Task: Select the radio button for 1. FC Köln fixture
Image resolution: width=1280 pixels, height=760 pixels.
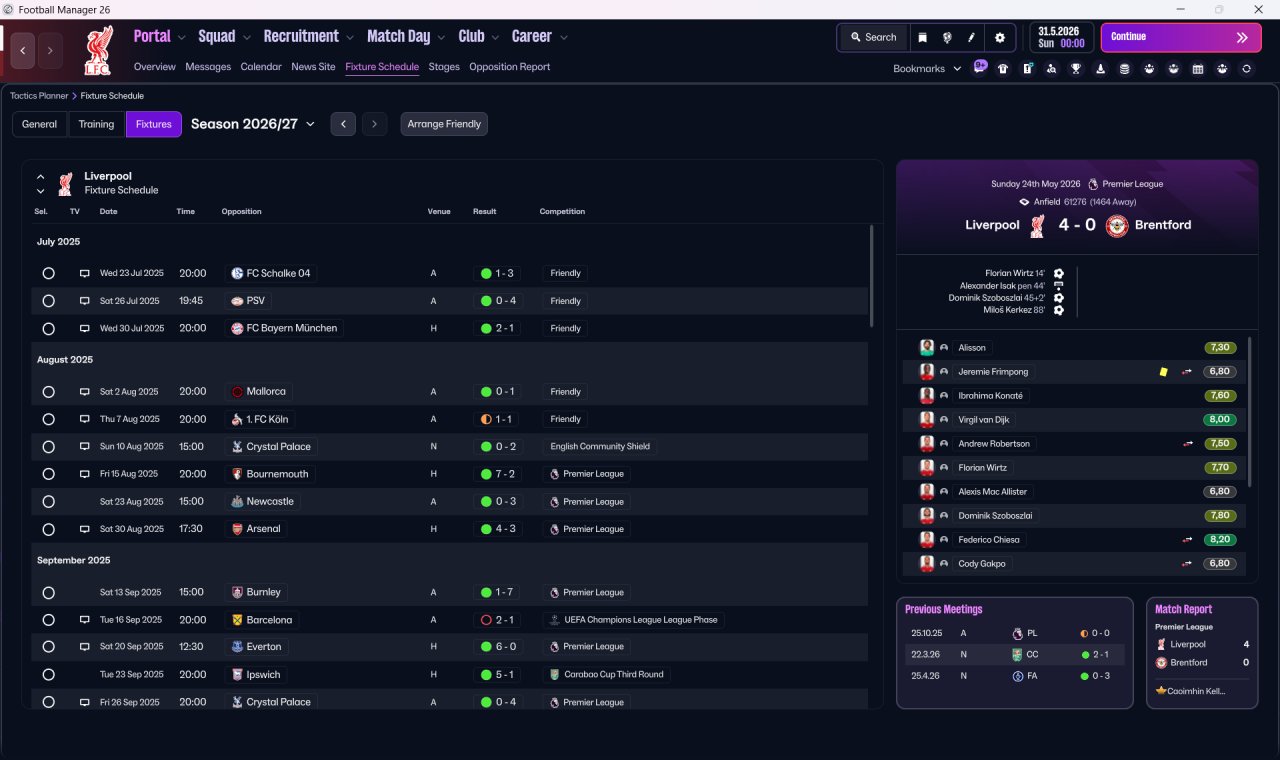Action: click(48, 419)
